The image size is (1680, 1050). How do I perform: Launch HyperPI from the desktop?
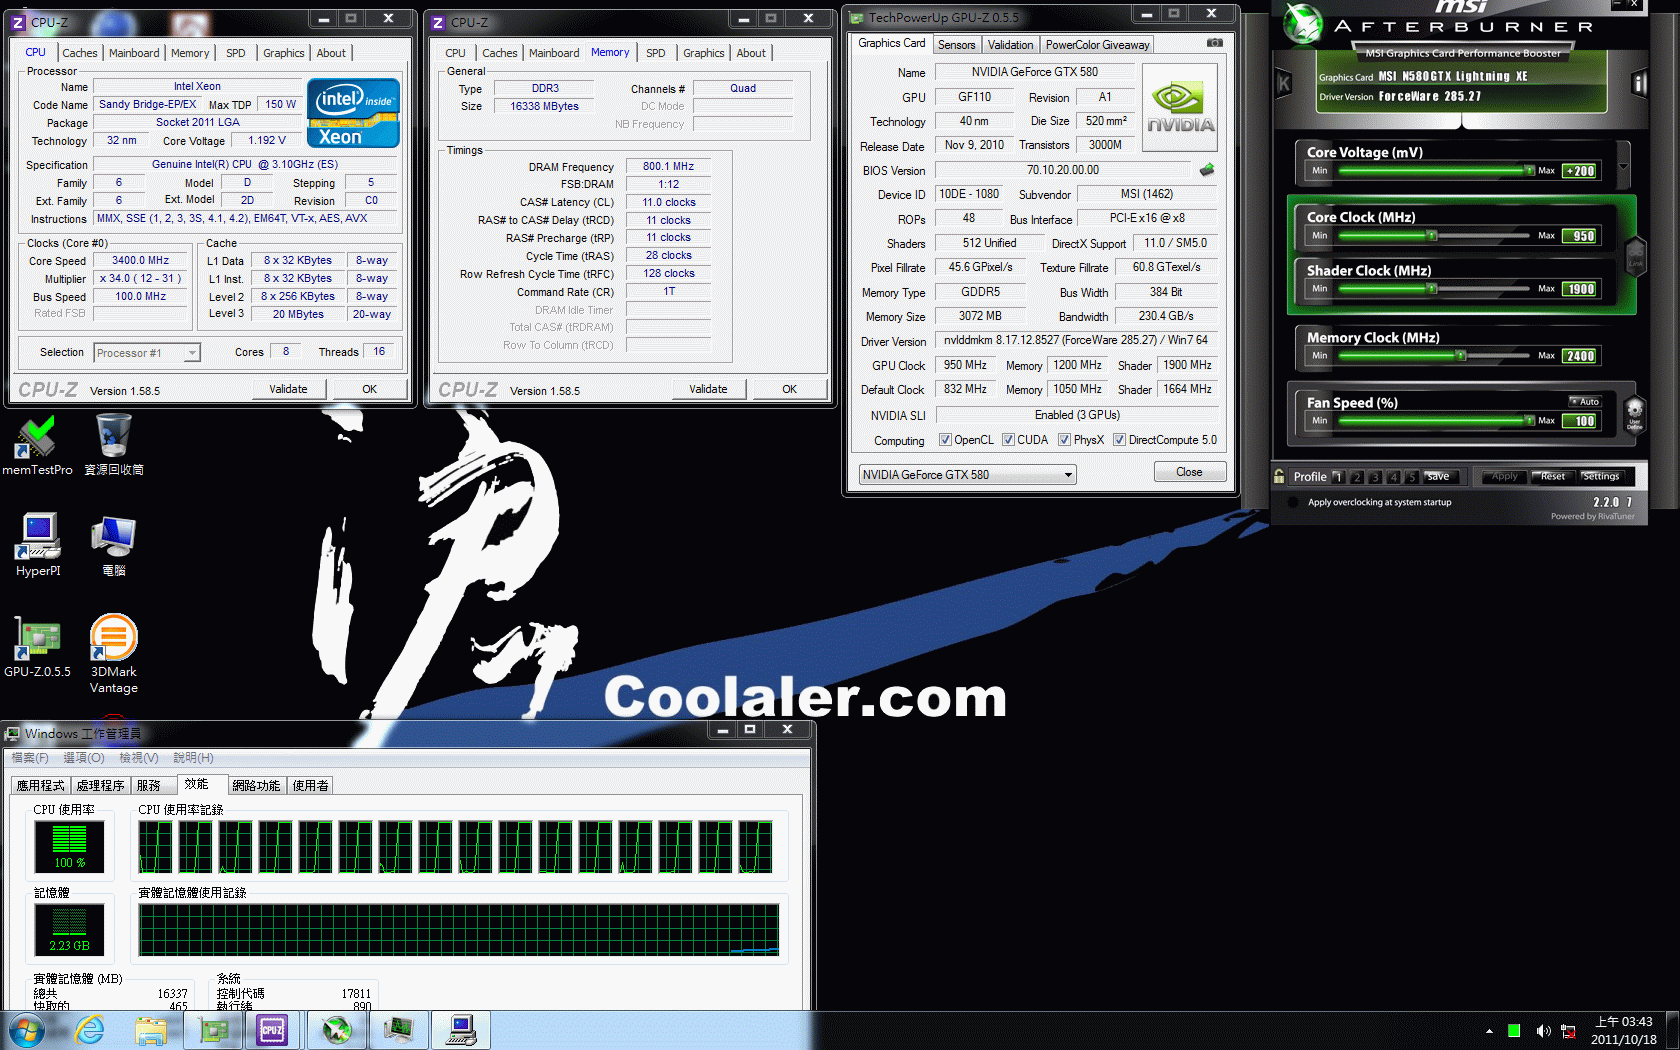click(38, 545)
